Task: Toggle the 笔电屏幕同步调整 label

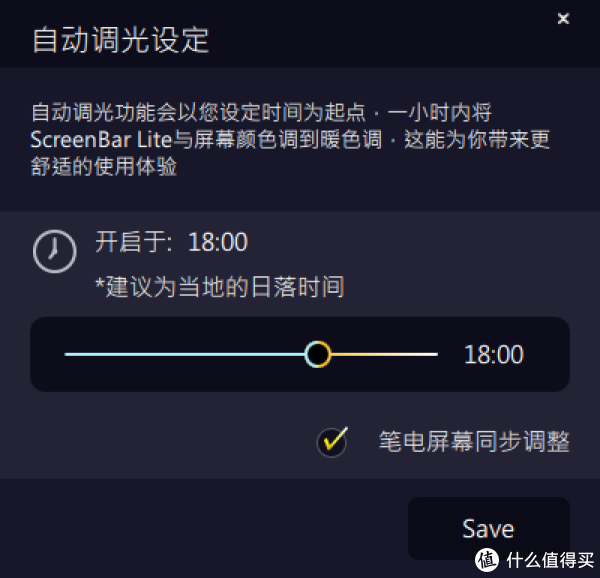Action: click(x=474, y=442)
